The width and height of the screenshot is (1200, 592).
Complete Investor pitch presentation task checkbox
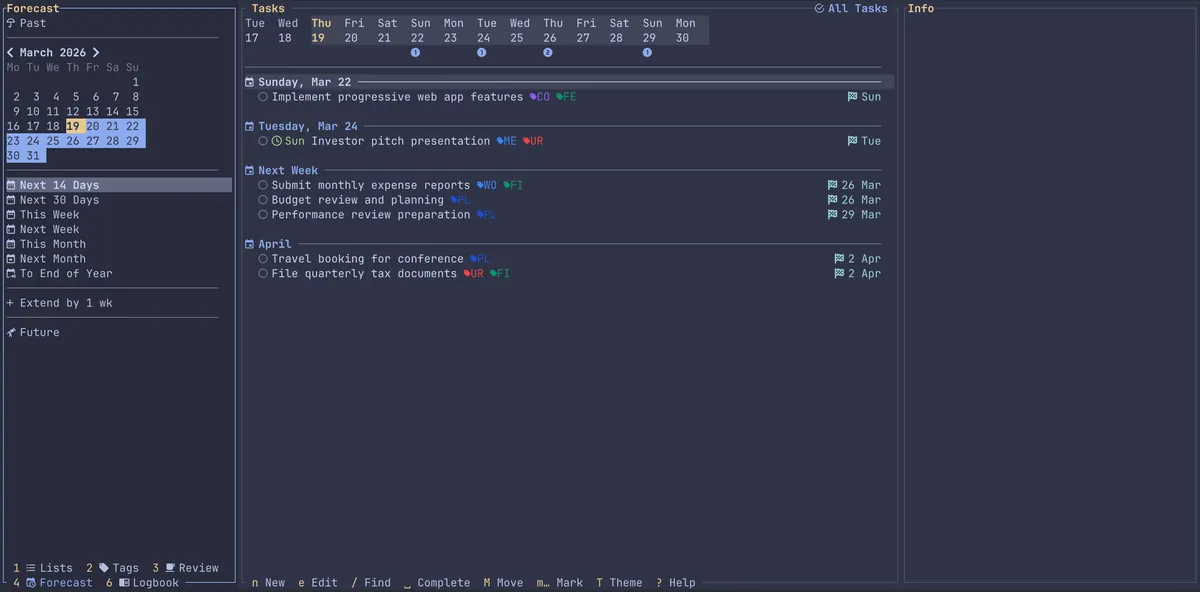click(x=263, y=141)
